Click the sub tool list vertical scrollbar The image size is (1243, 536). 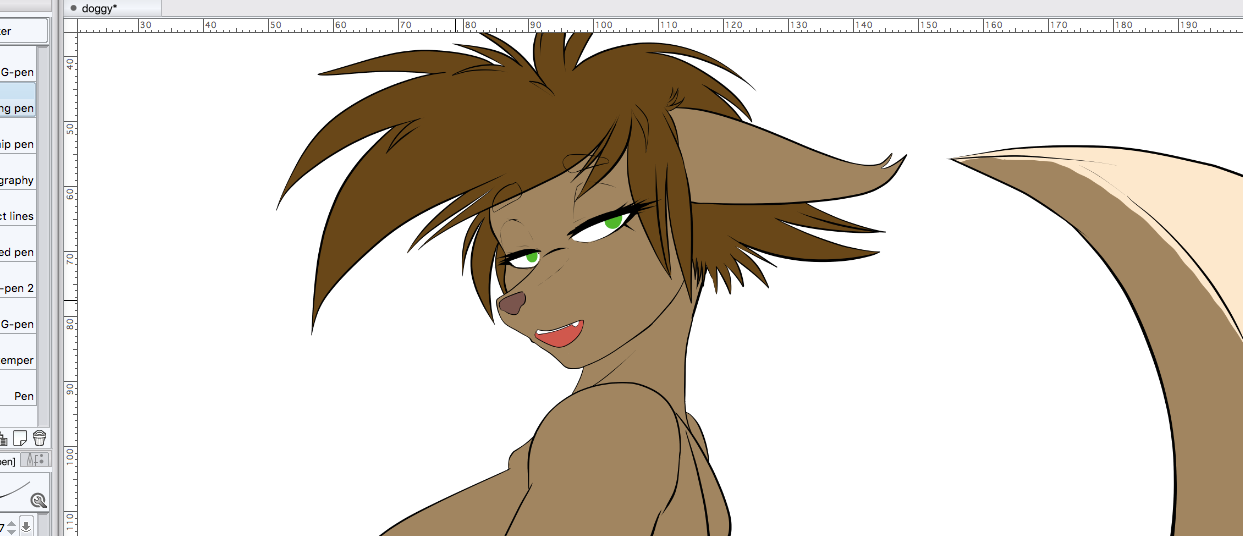[x=43, y=235]
